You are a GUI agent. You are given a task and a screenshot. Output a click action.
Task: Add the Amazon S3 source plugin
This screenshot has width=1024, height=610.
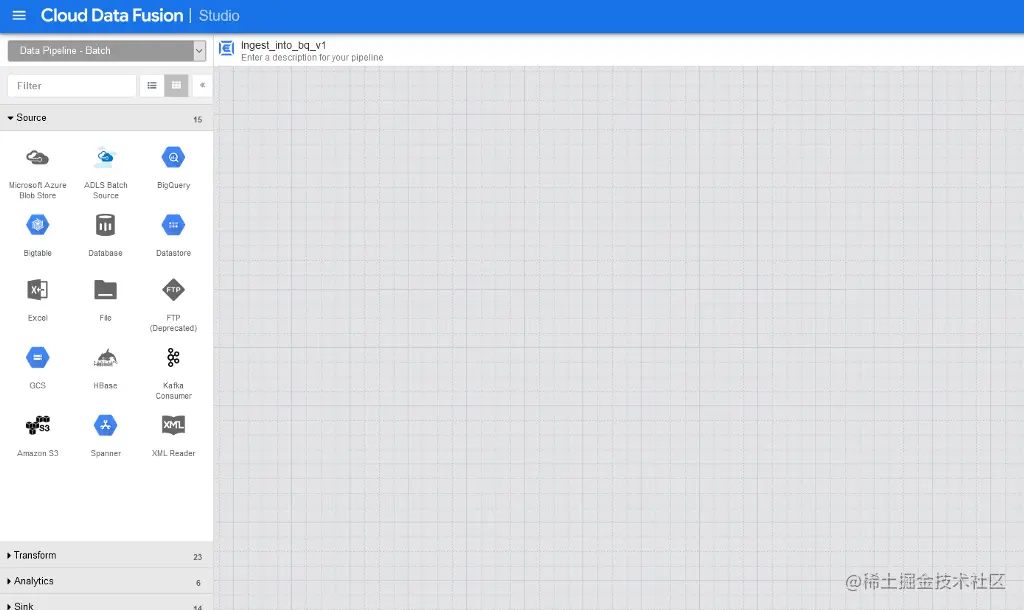37,436
